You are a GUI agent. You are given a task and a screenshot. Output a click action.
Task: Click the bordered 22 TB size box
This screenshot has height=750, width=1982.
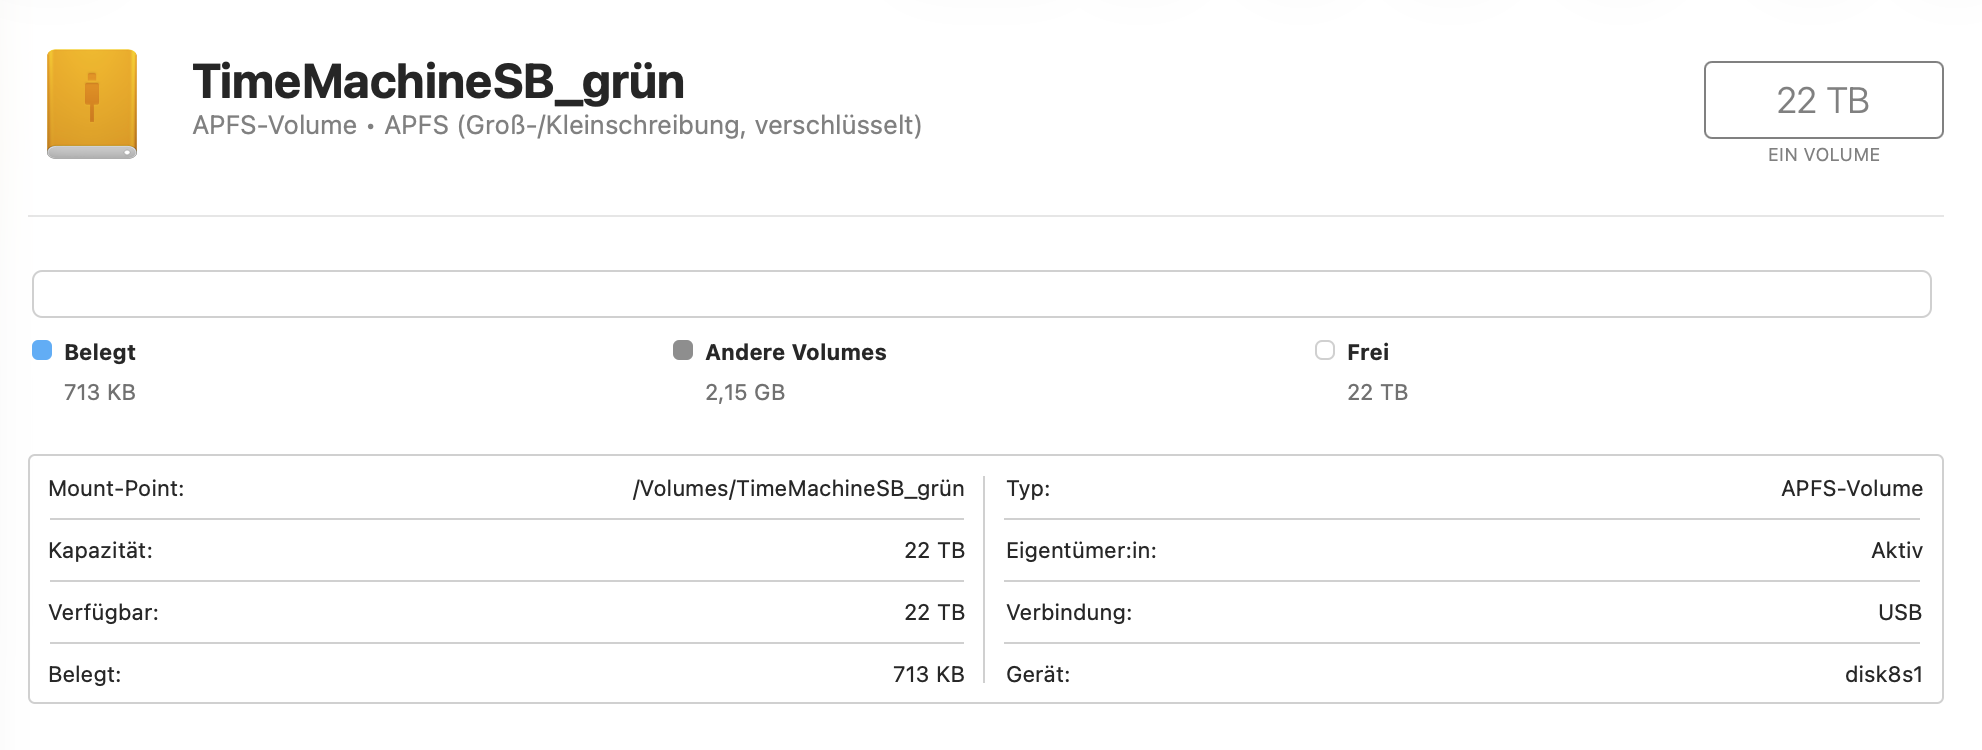point(1823,100)
